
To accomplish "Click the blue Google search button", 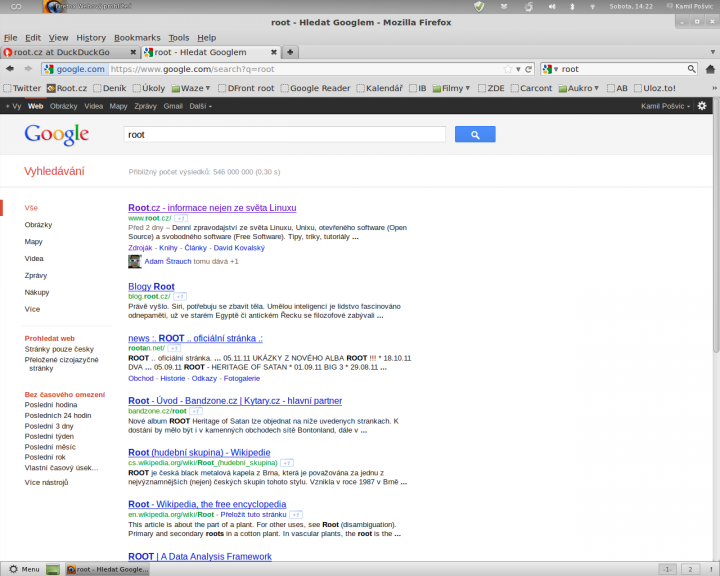I will pos(475,135).
